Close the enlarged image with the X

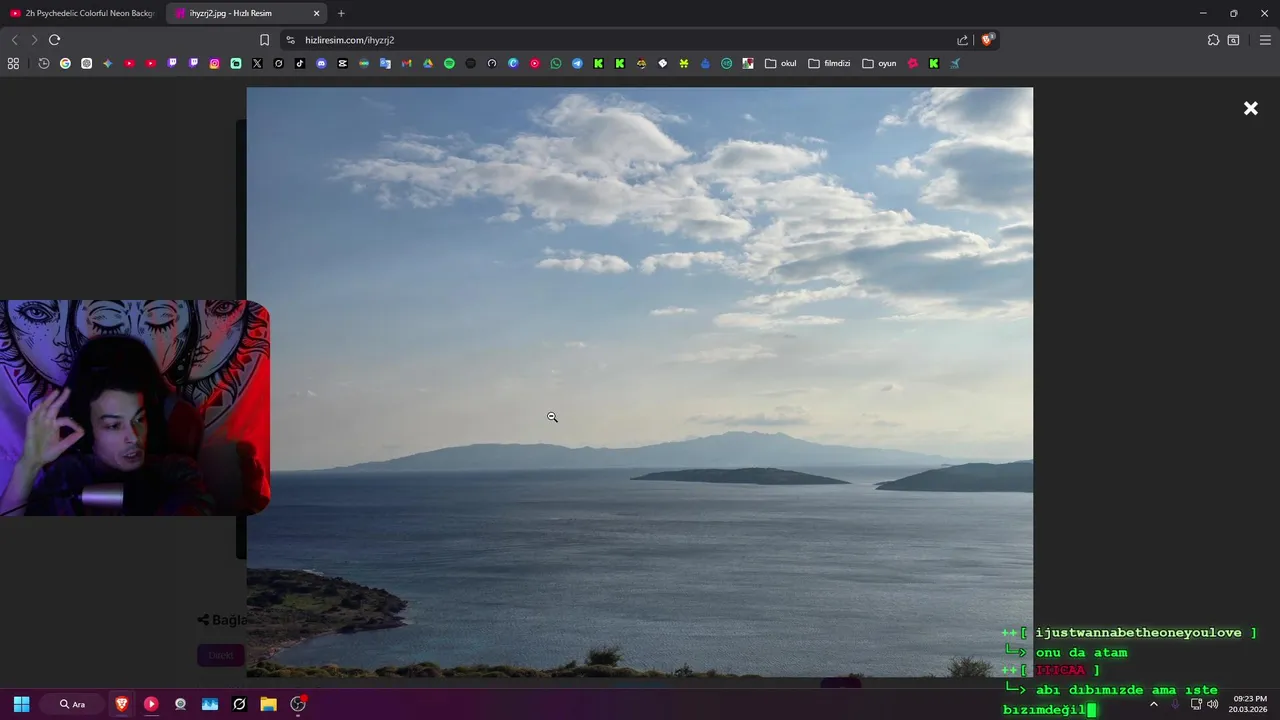1250,108
